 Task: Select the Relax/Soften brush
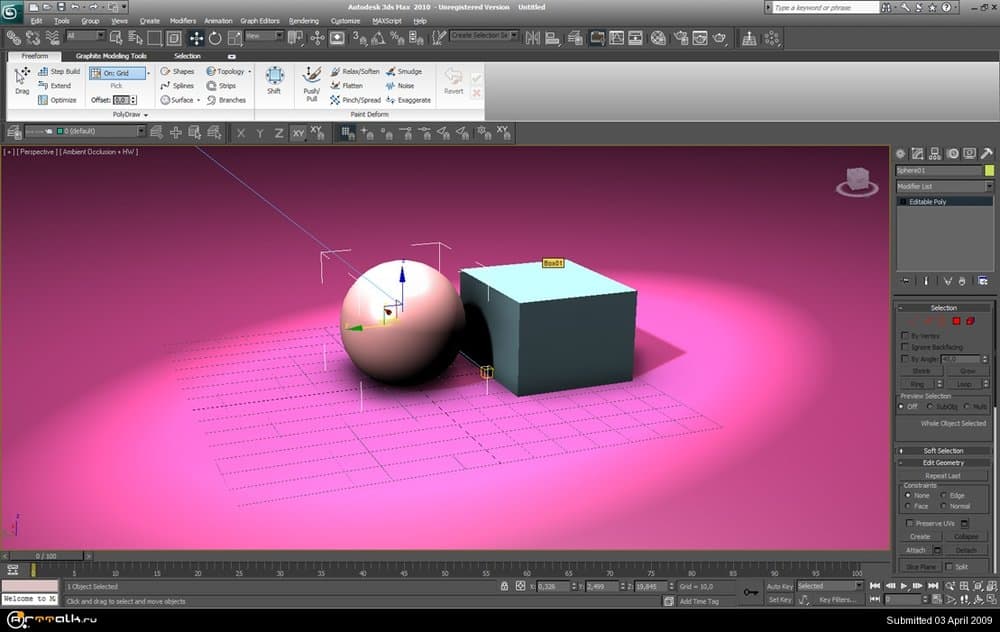[355, 72]
